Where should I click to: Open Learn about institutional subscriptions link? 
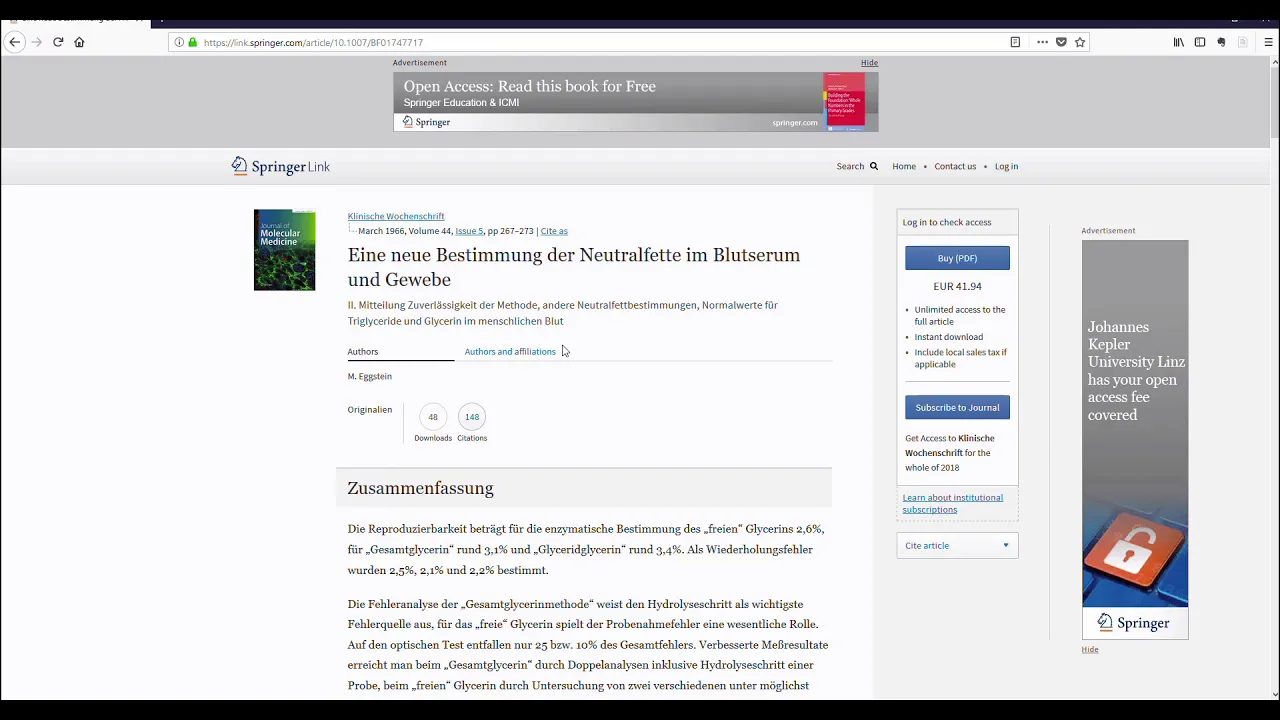(952, 503)
